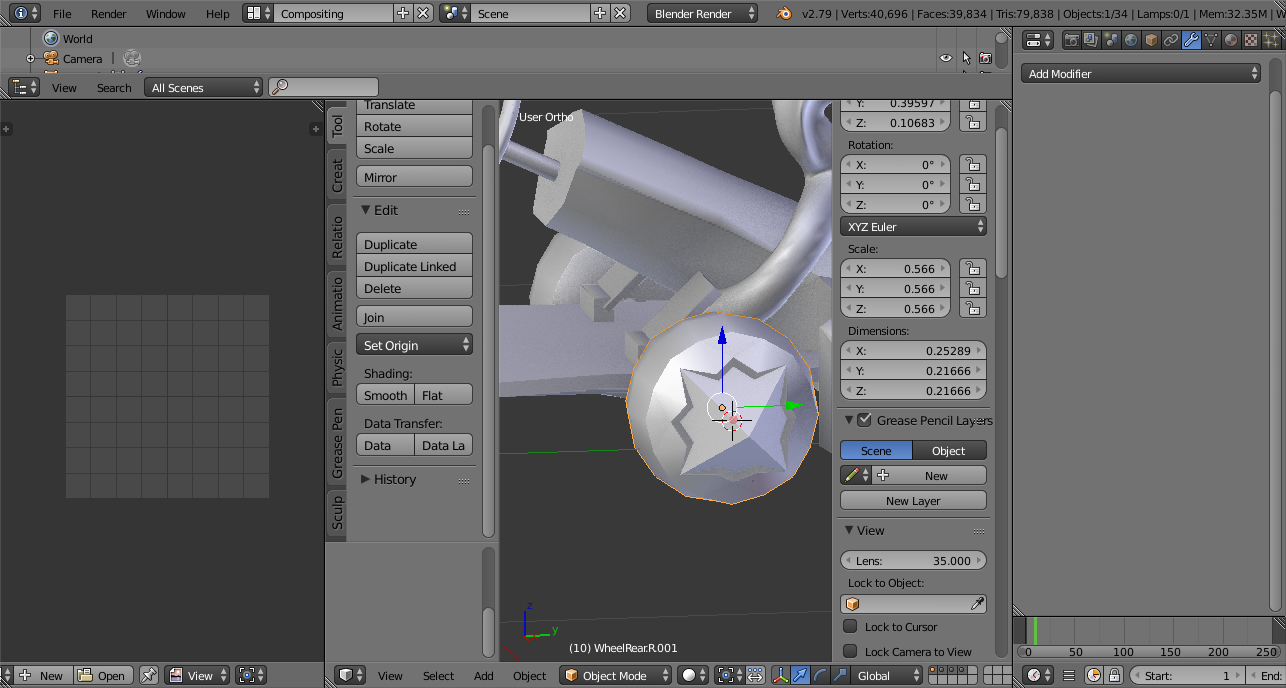Open the Render menu
This screenshot has height=688, width=1286.
[108, 14]
